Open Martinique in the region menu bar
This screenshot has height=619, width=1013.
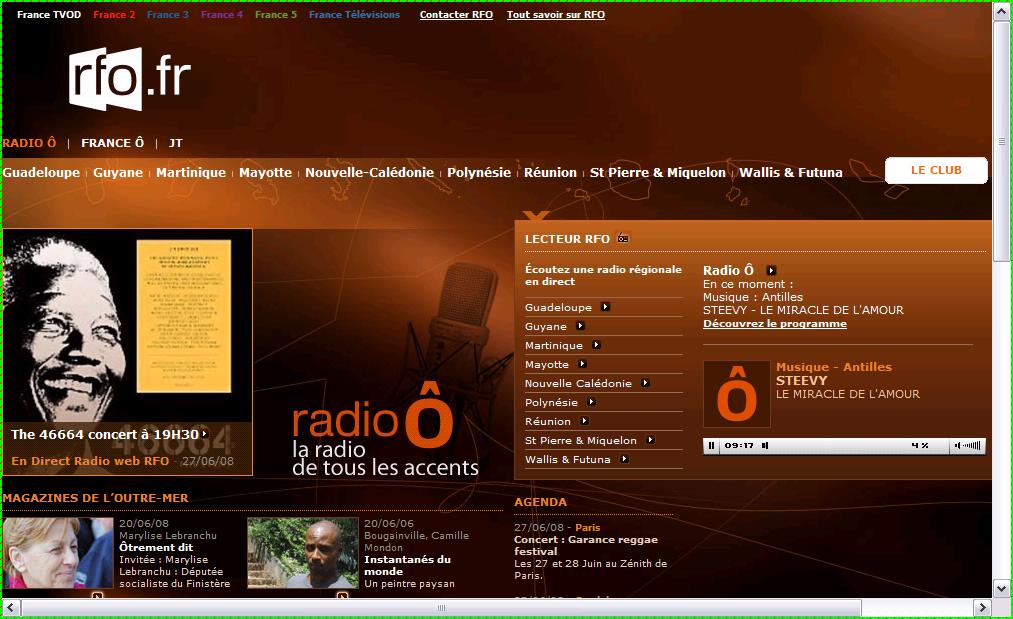(191, 173)
